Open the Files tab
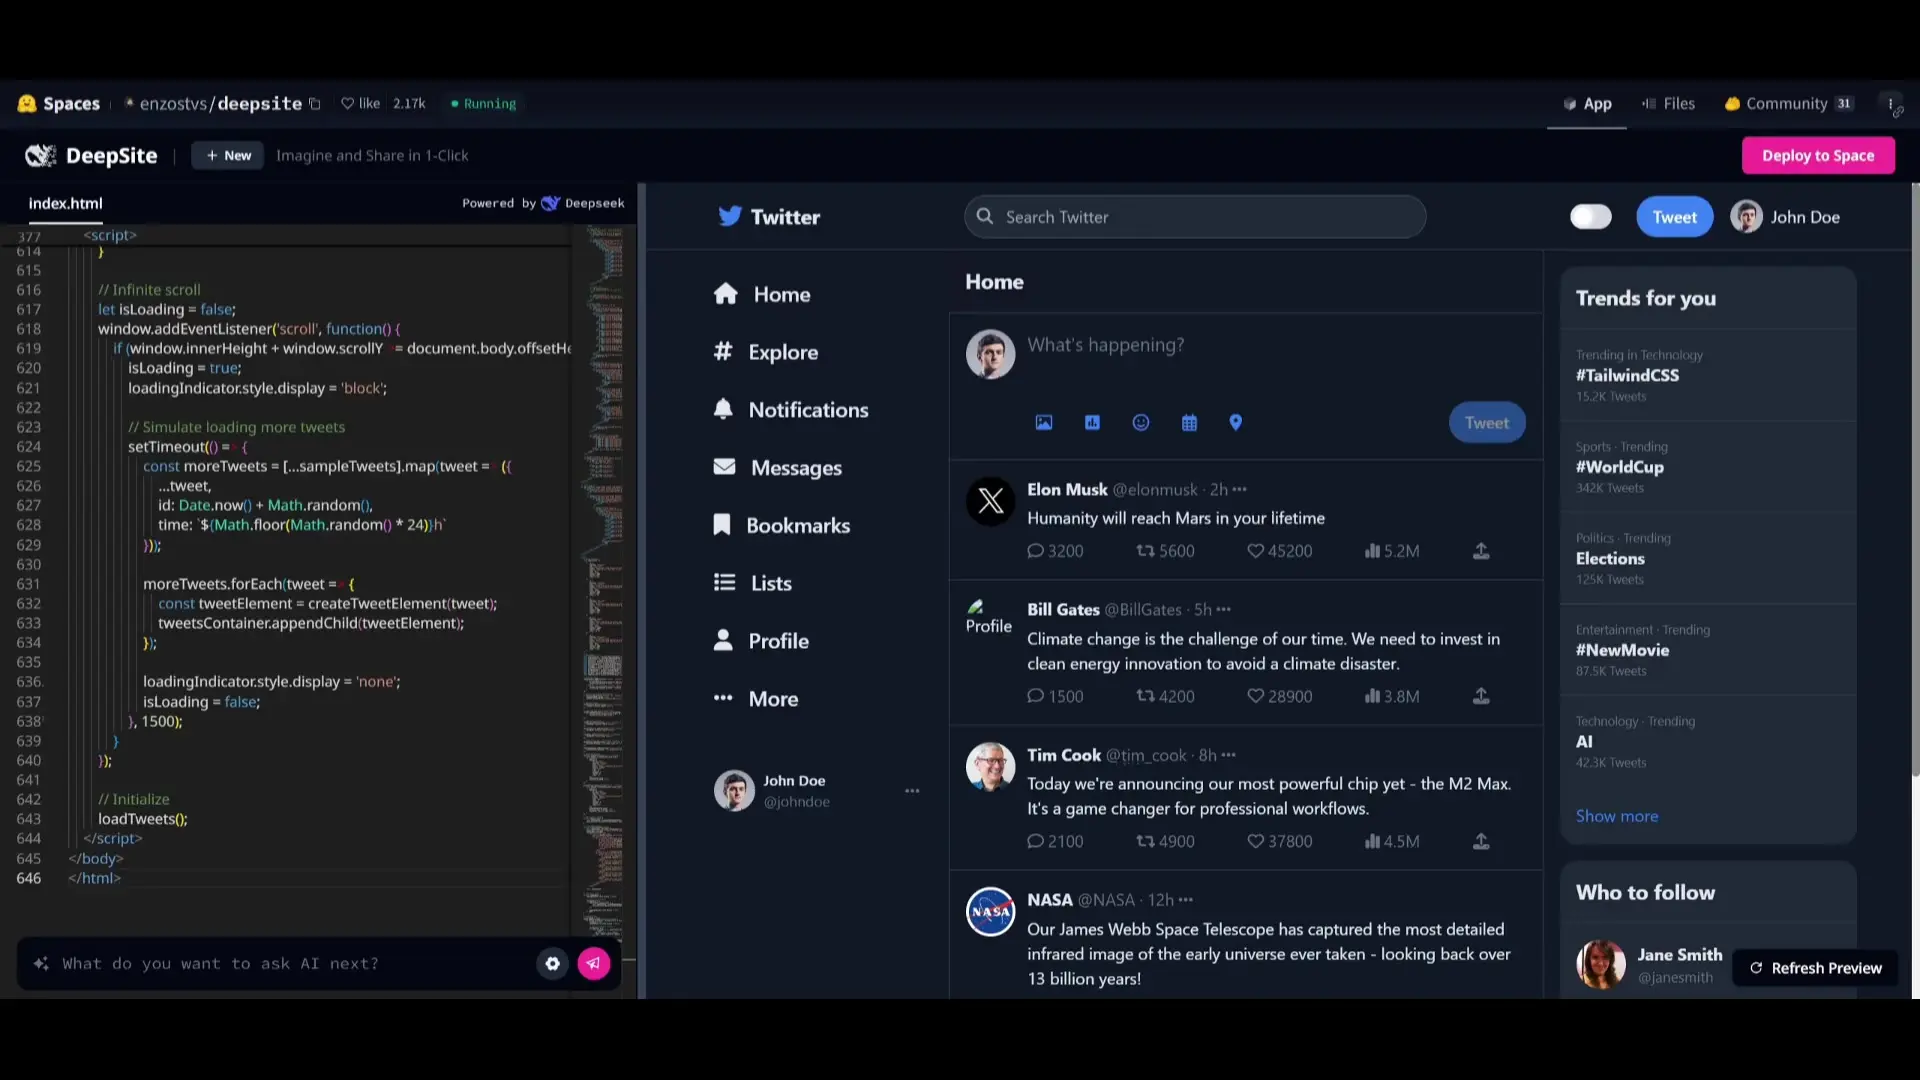Image resolution: width=1920 pixels, height=1080 pixels. point(1668,104)
